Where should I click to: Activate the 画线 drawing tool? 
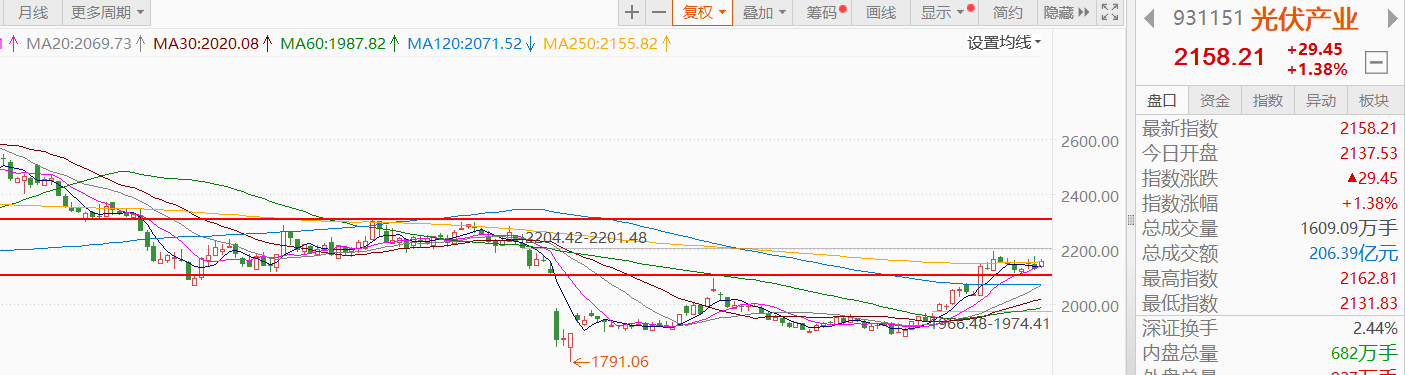coord(882,13)
